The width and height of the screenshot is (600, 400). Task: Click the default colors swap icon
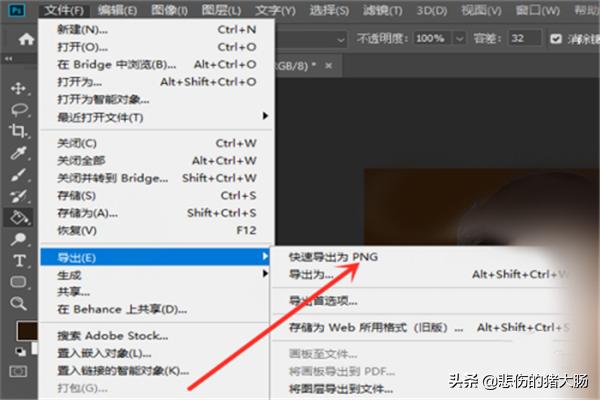[19, 351]
